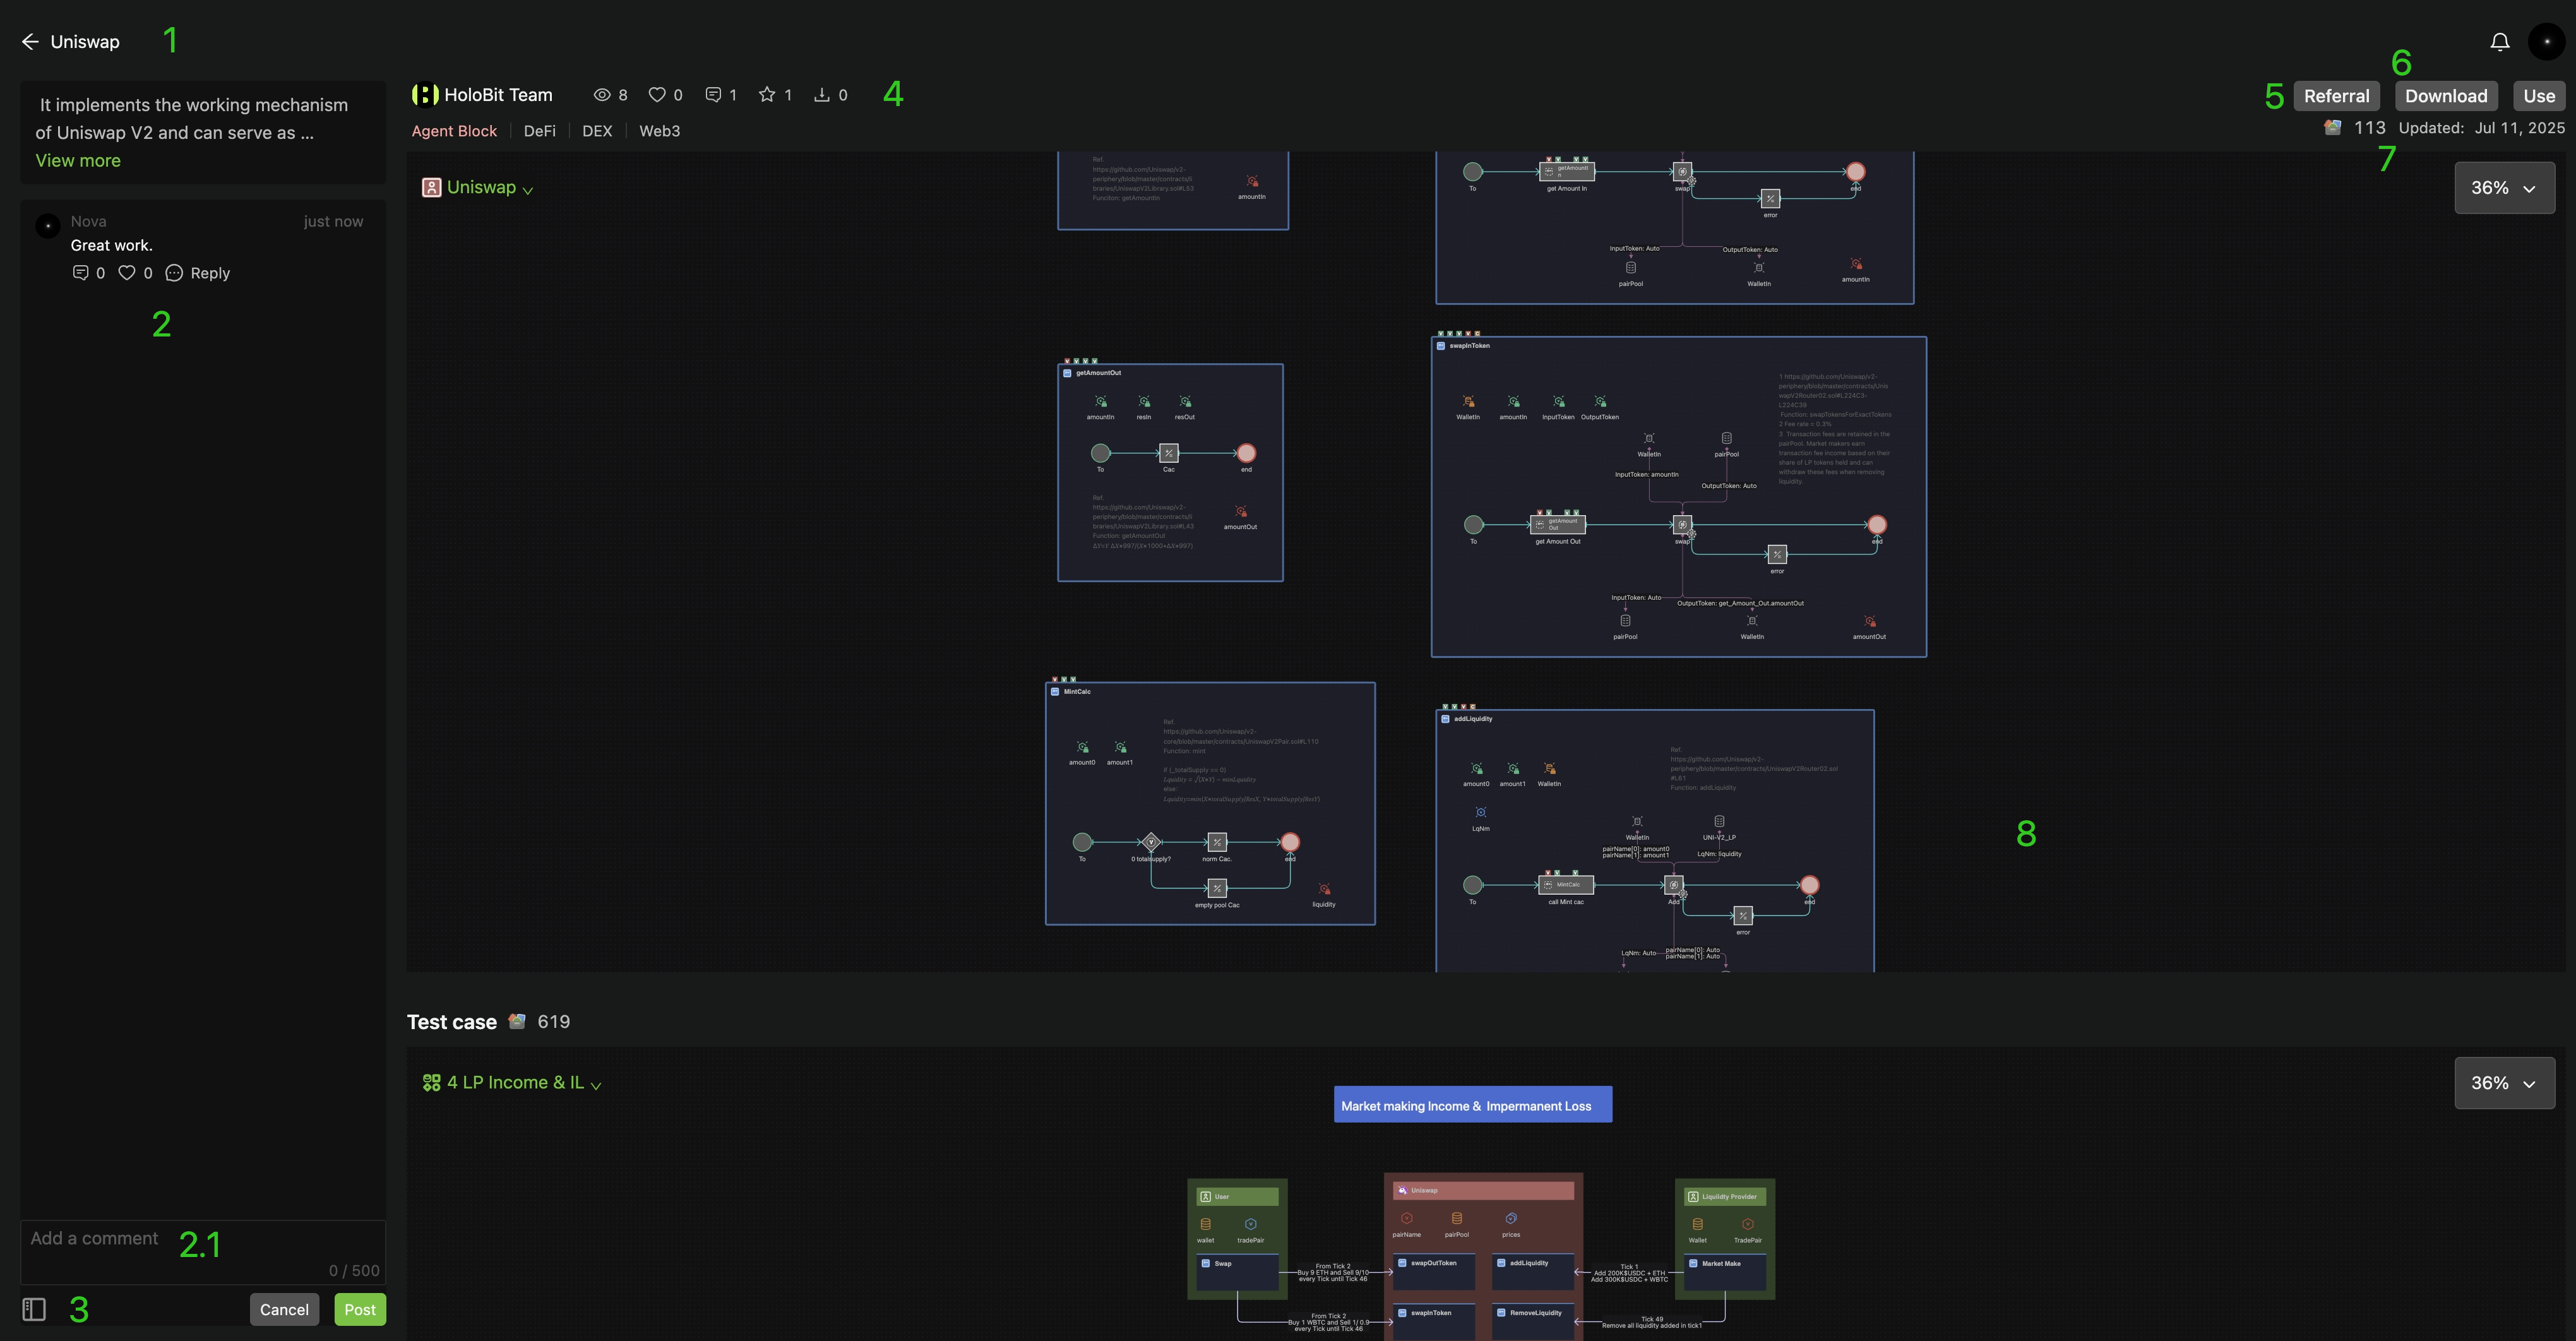2576x1341 pixels.
Task: Select the Agent Block tag
Action: tap(454, 131)
